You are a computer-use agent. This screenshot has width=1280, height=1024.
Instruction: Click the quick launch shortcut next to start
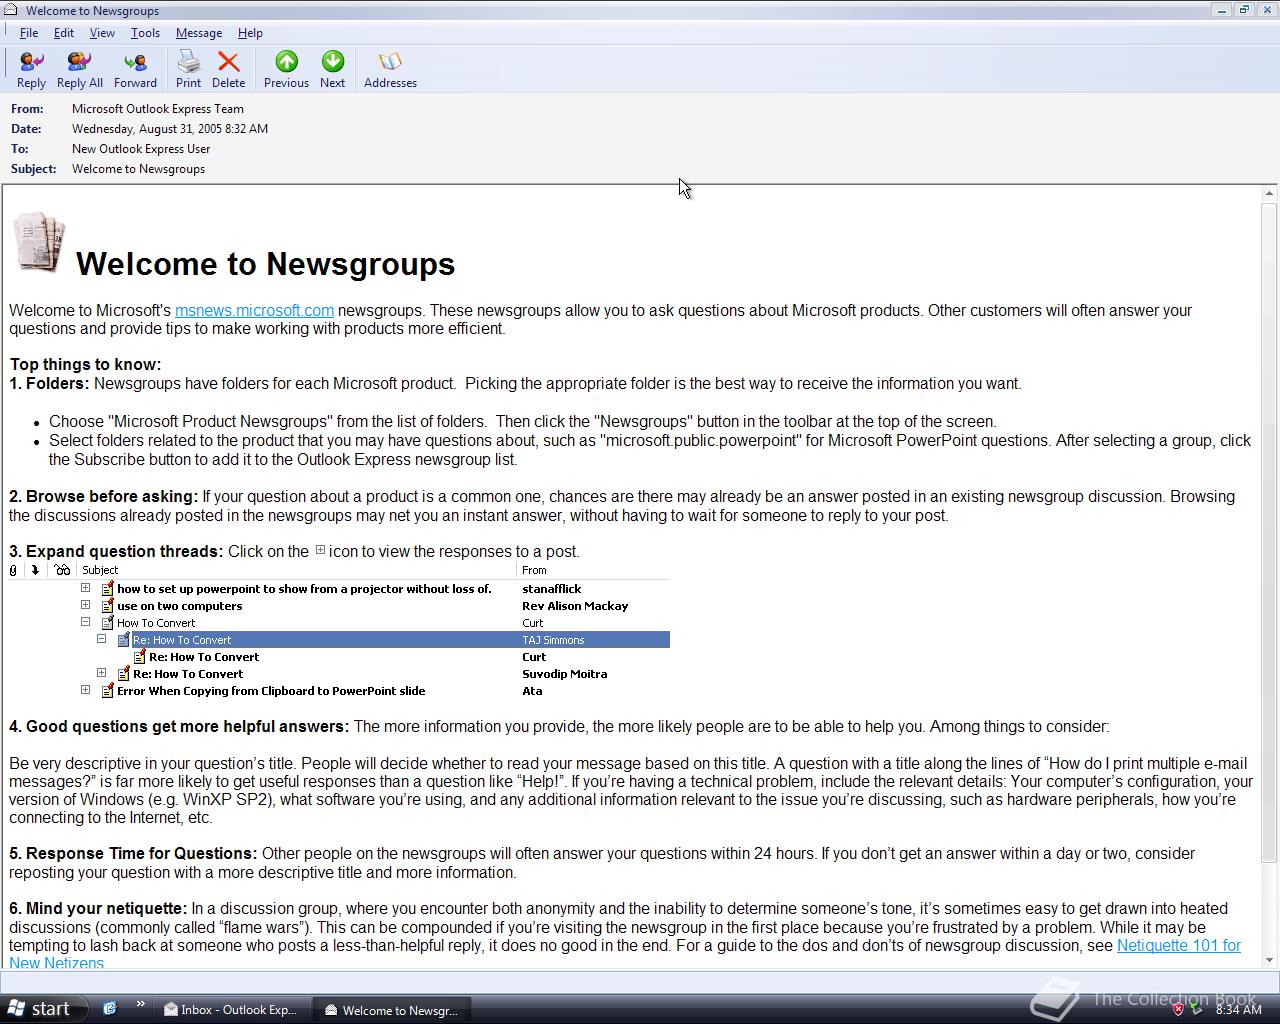[110, 1009]
